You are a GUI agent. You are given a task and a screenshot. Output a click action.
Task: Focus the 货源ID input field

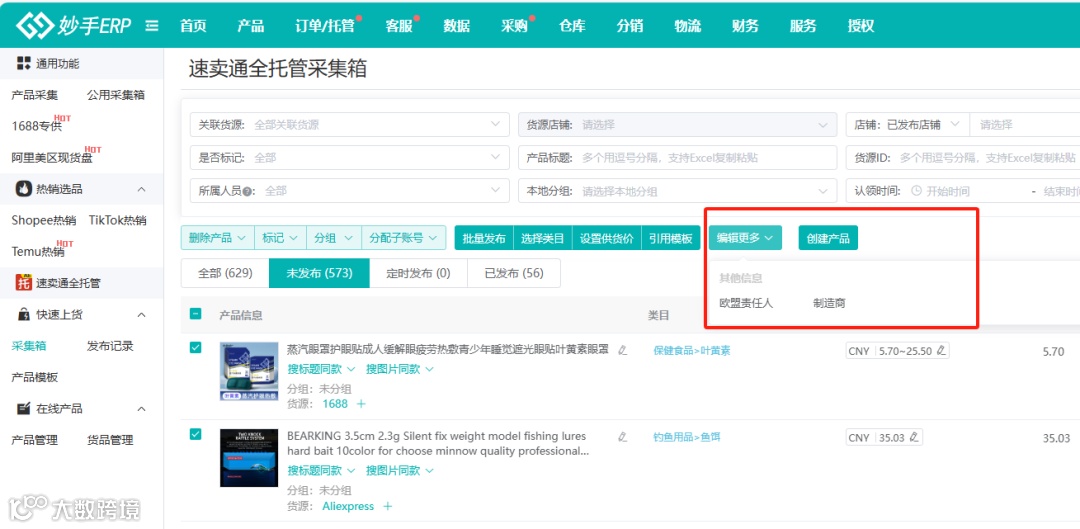(x=963, y=158)
